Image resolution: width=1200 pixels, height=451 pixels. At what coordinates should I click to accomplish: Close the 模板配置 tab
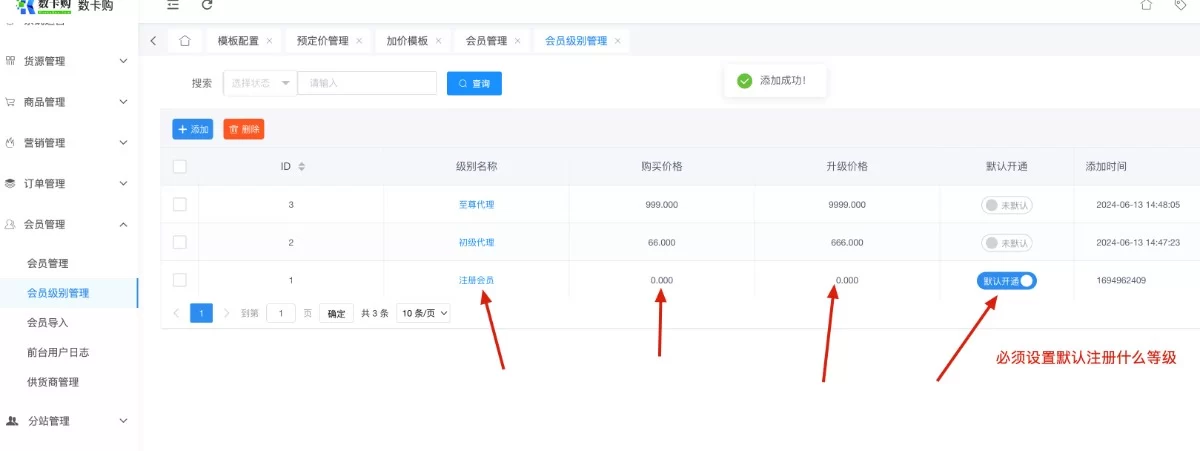269,41
